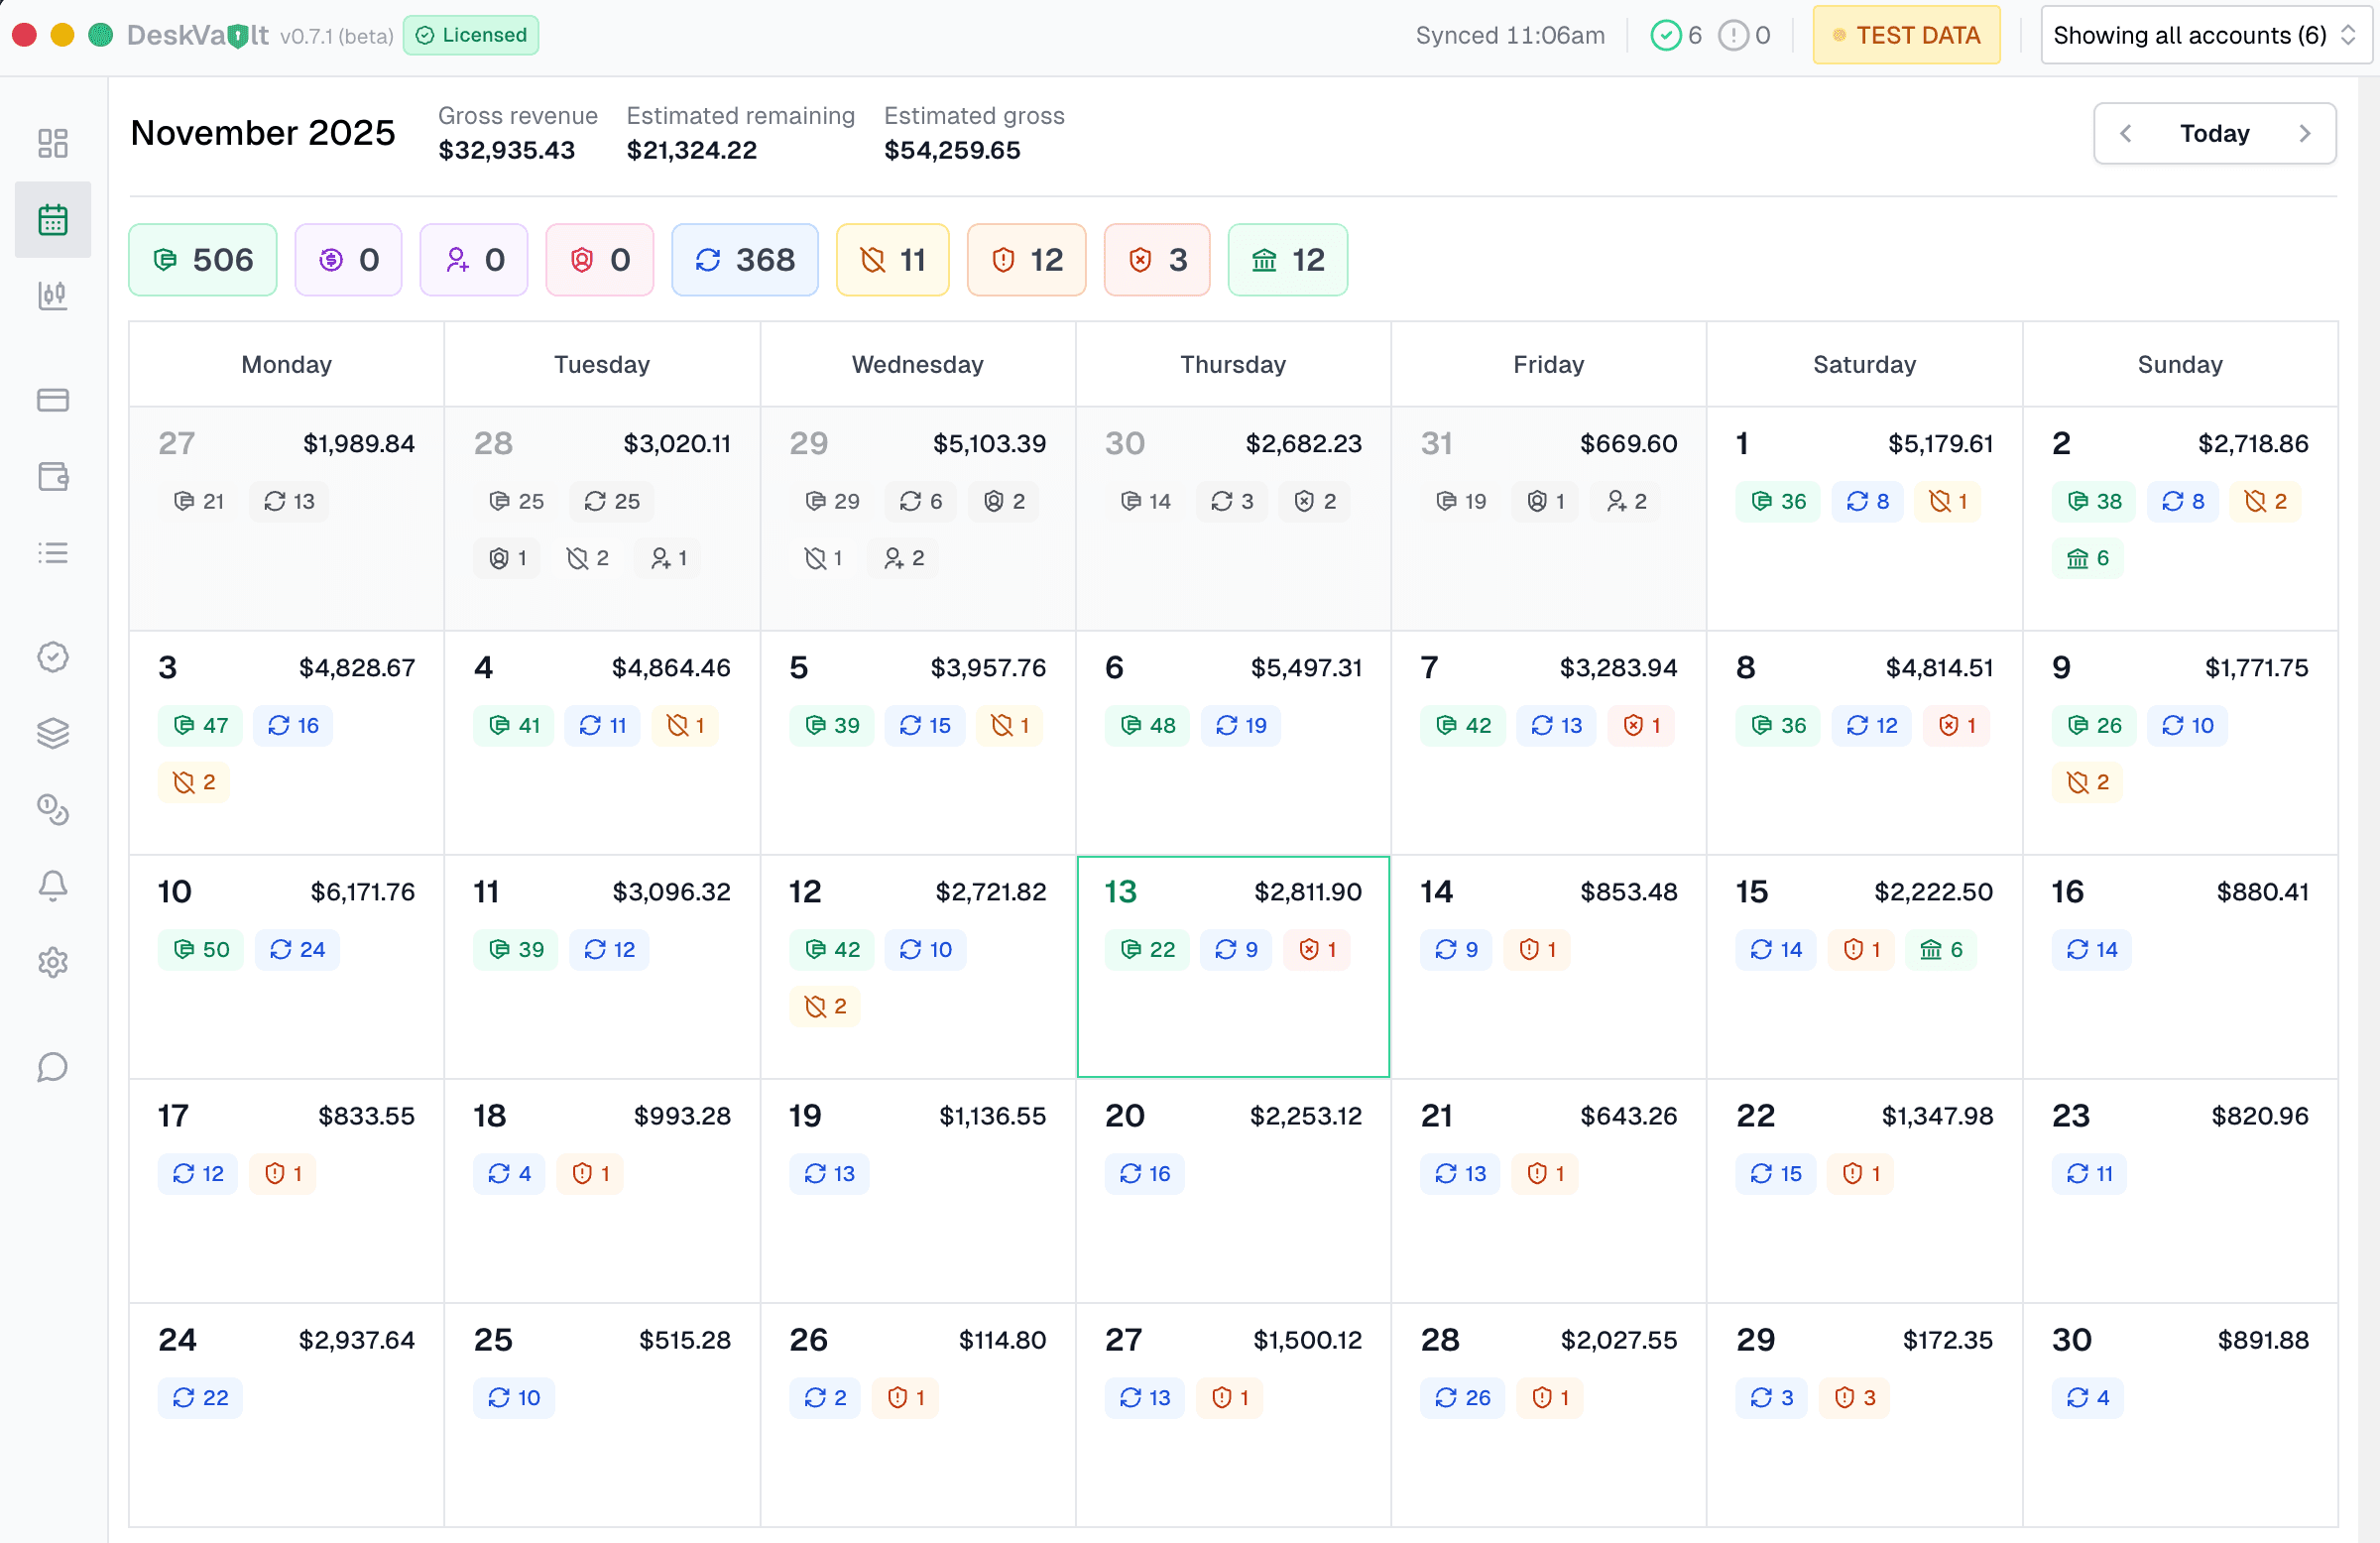The image size is (2380, 1543).
Task: Open the Dashboard grid view
Action: (52, 142)
